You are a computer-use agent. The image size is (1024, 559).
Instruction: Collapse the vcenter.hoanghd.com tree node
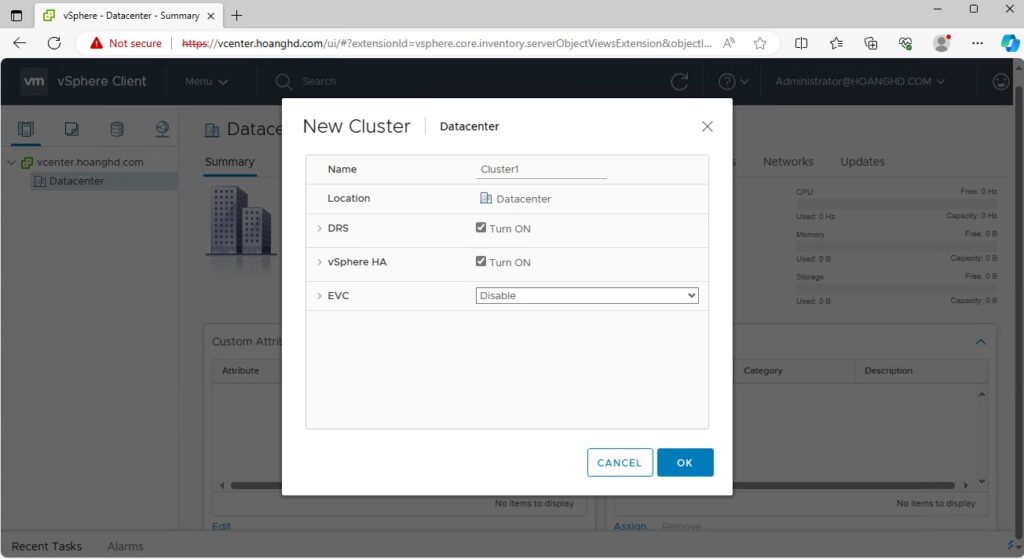point(11,162)
